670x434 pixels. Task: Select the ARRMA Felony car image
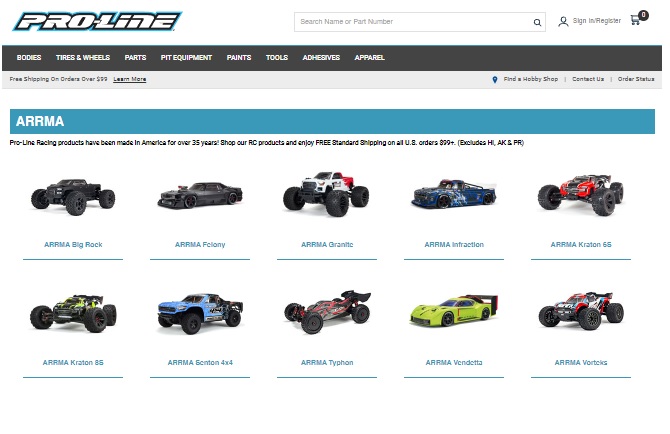click(200, 194)
